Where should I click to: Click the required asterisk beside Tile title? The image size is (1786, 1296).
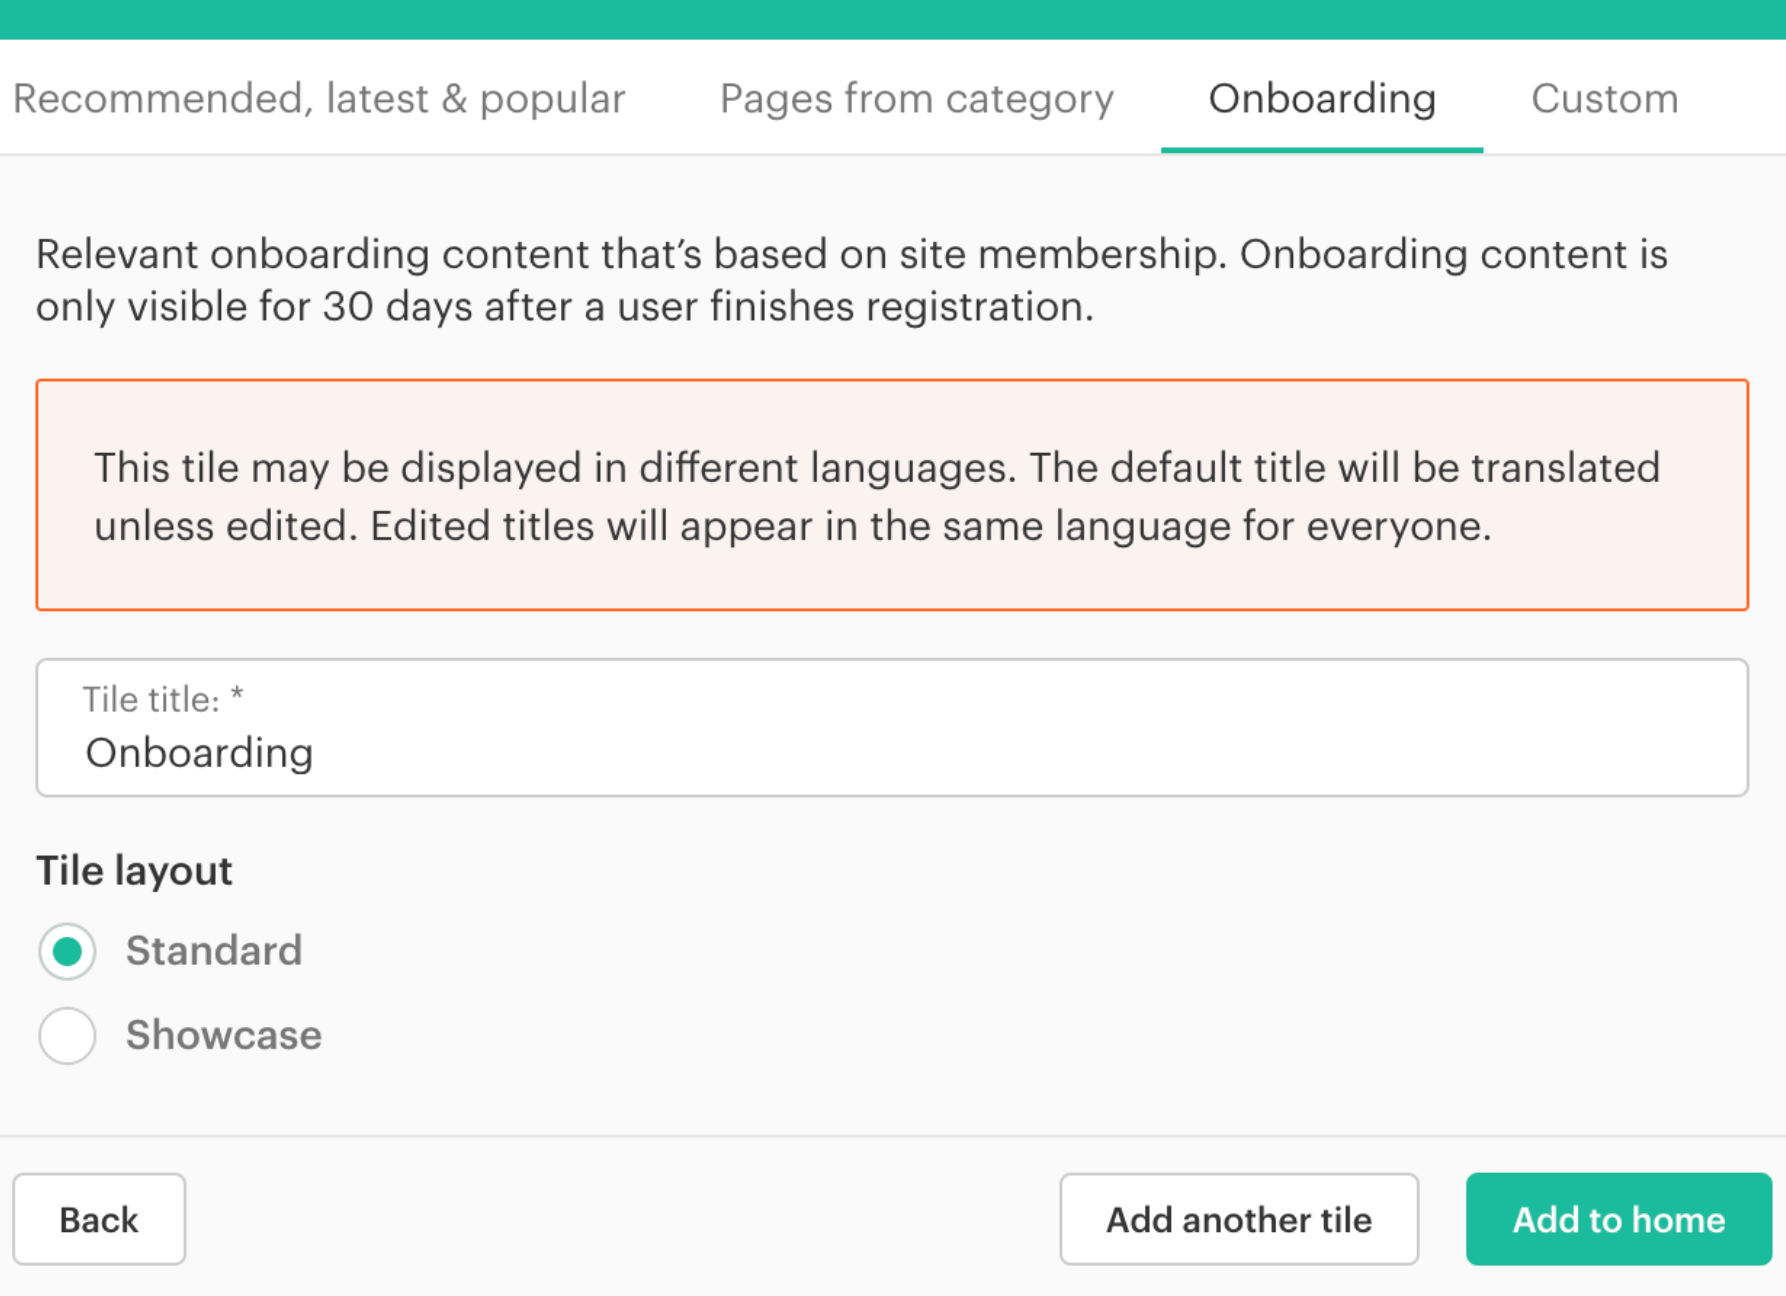click(237, 696)
